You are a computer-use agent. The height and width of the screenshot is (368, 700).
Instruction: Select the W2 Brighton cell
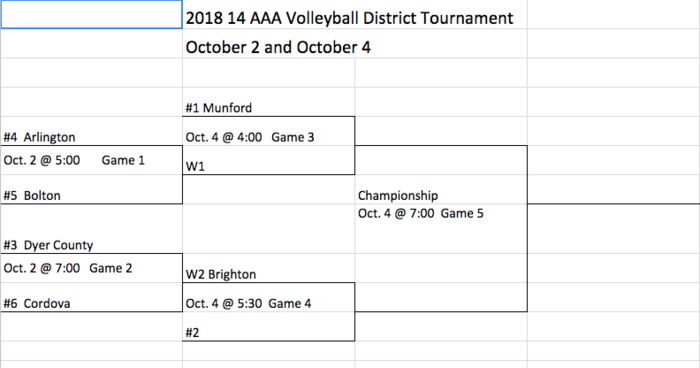(268, 268)
